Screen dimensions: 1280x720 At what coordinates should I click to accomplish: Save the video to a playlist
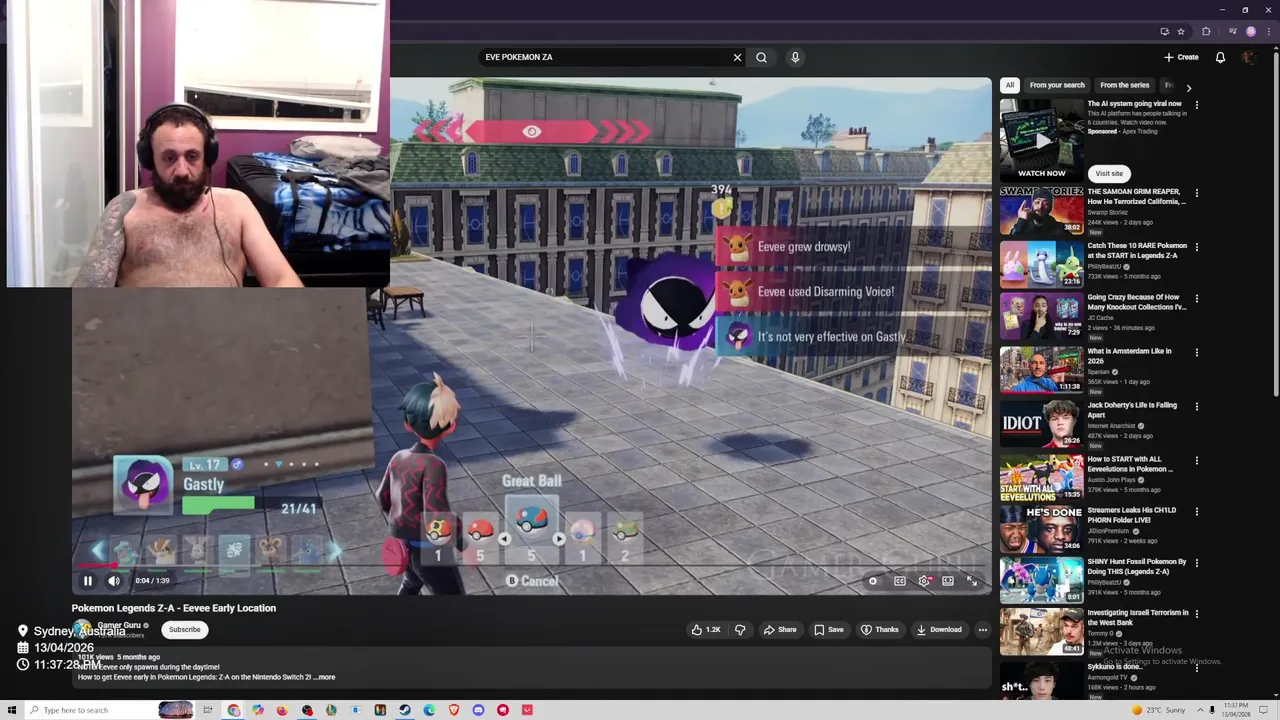829,630
